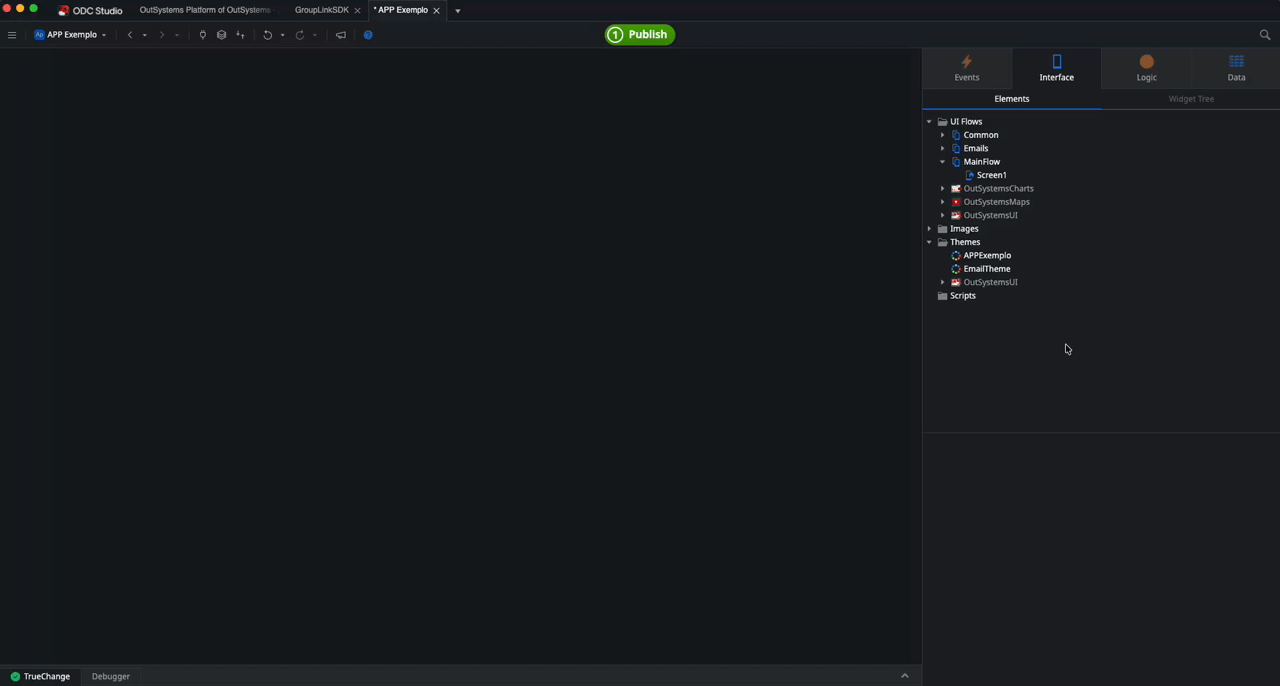Select Screen1 in the elements tree
Screen dimensions: 1280x686
pyautogui.click(x=991, y=175)
